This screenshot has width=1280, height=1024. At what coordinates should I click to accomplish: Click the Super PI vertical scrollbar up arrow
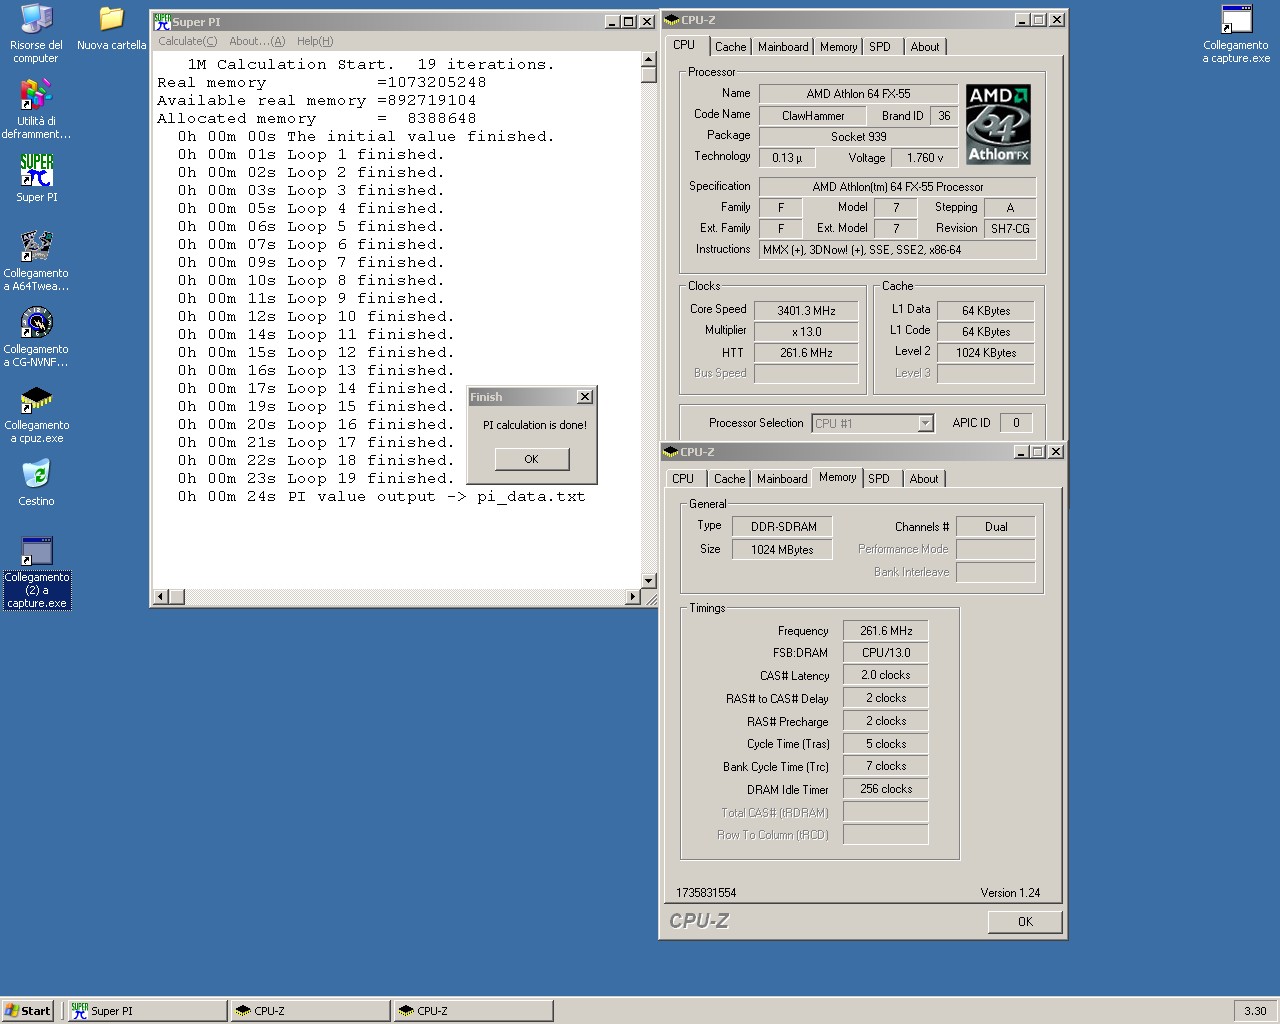pos(648,59)
